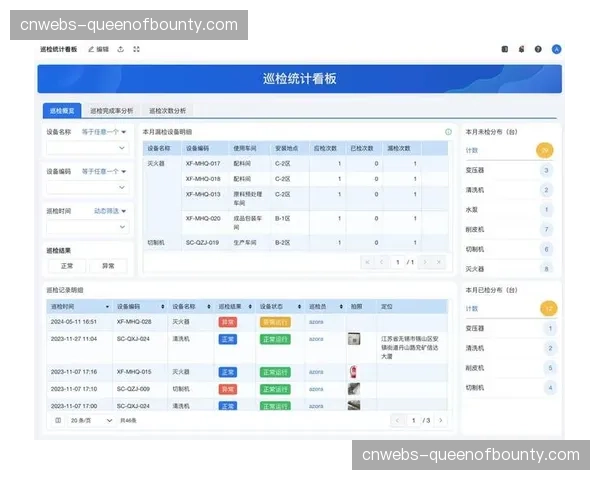Screen dimensions: 600x480
Task: Click red 异常 badge in XF-MHQ-028 row
Action: pos(228,322)
